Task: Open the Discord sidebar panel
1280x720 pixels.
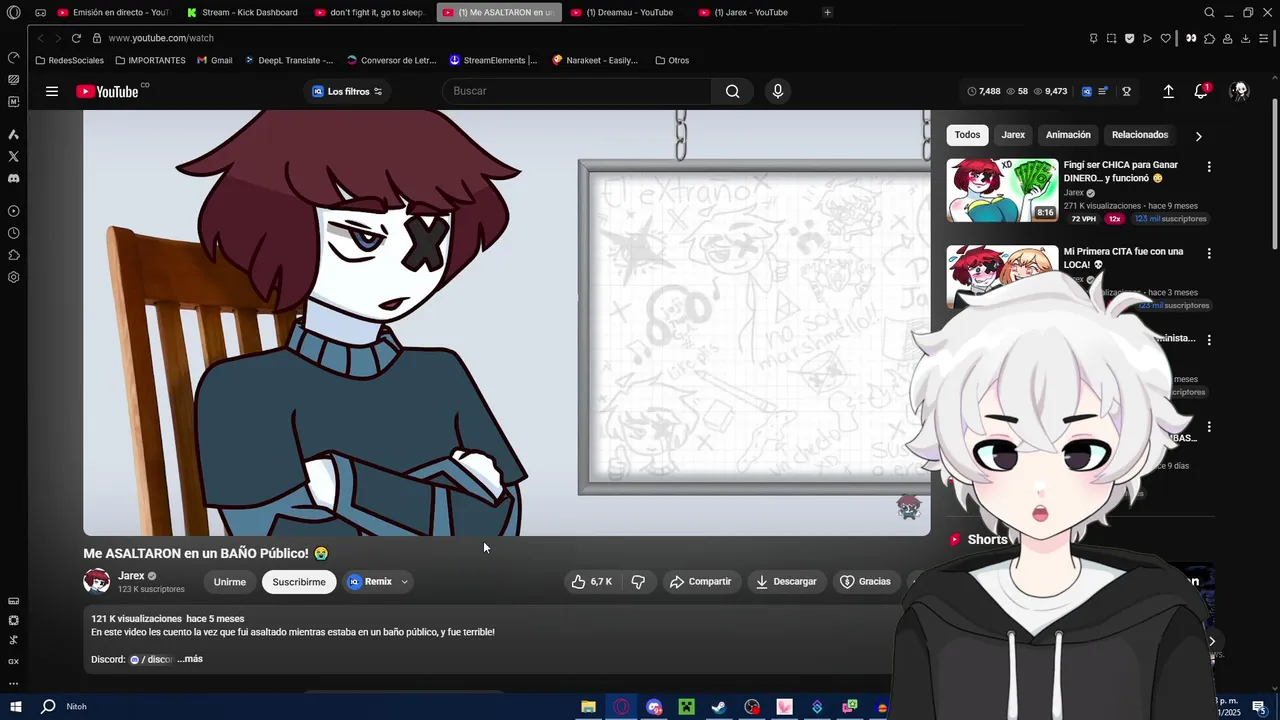Action: coord(13,178)
